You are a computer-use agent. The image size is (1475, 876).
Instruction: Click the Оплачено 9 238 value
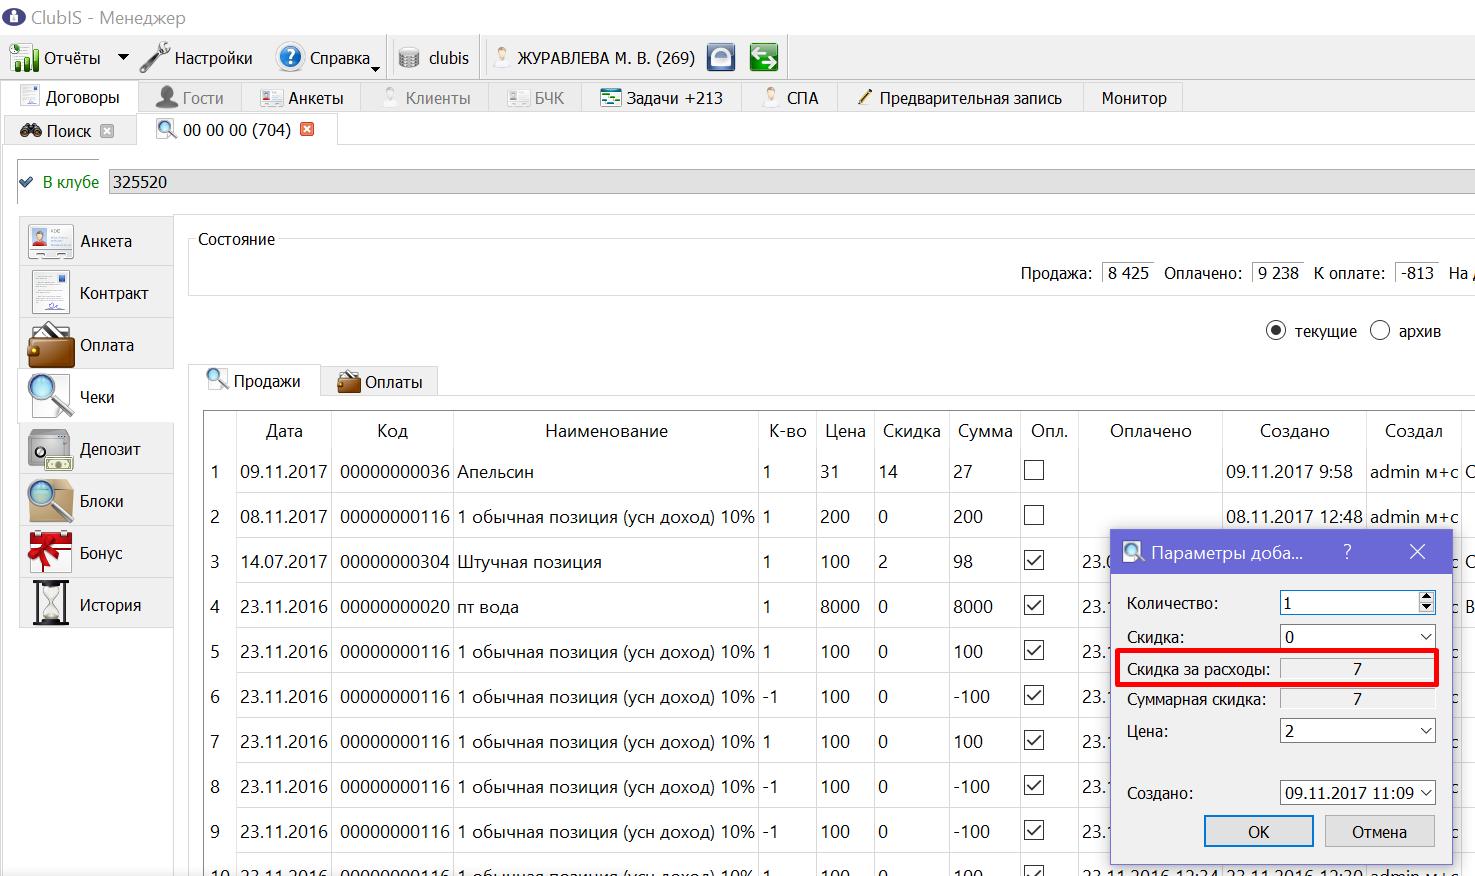(x=1278, y=273)
